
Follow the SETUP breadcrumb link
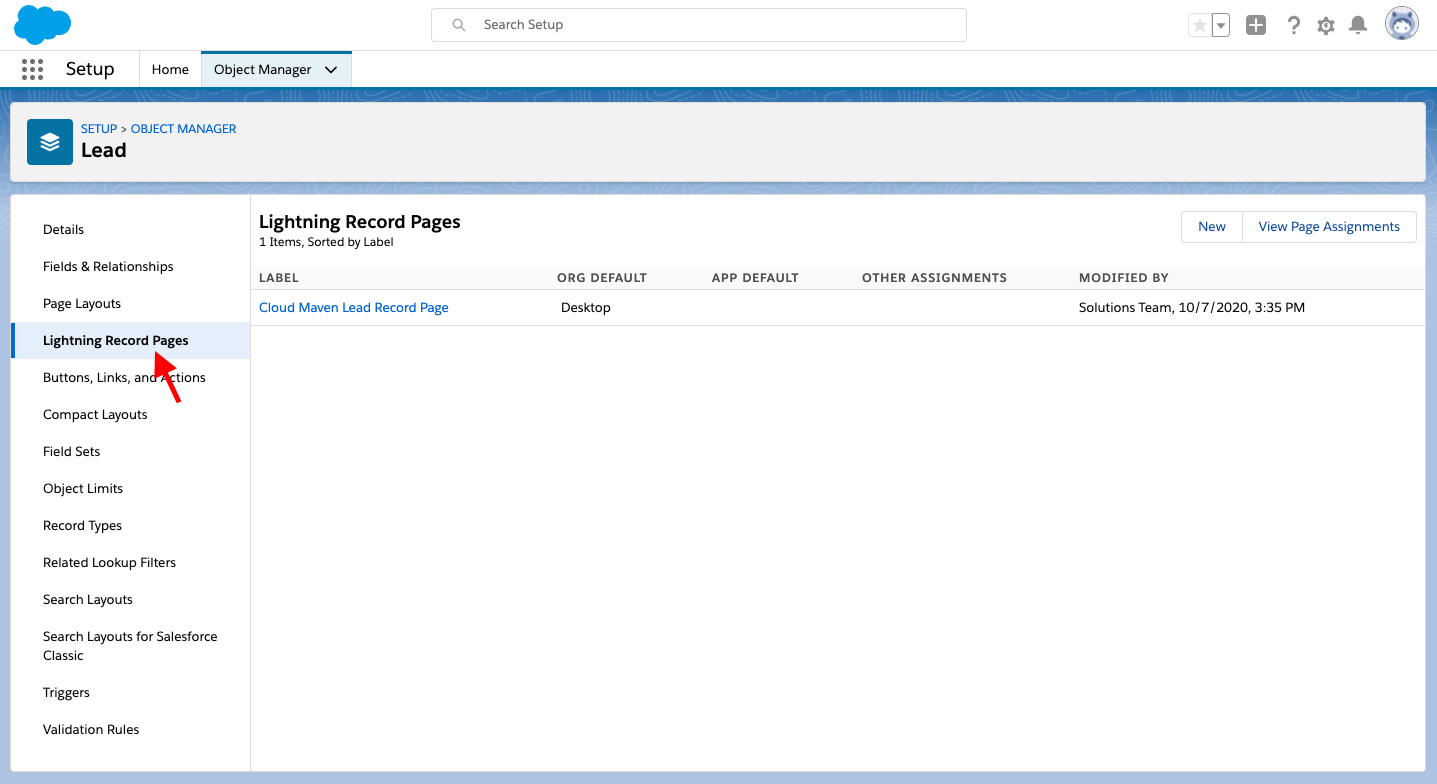pos(99,129)
